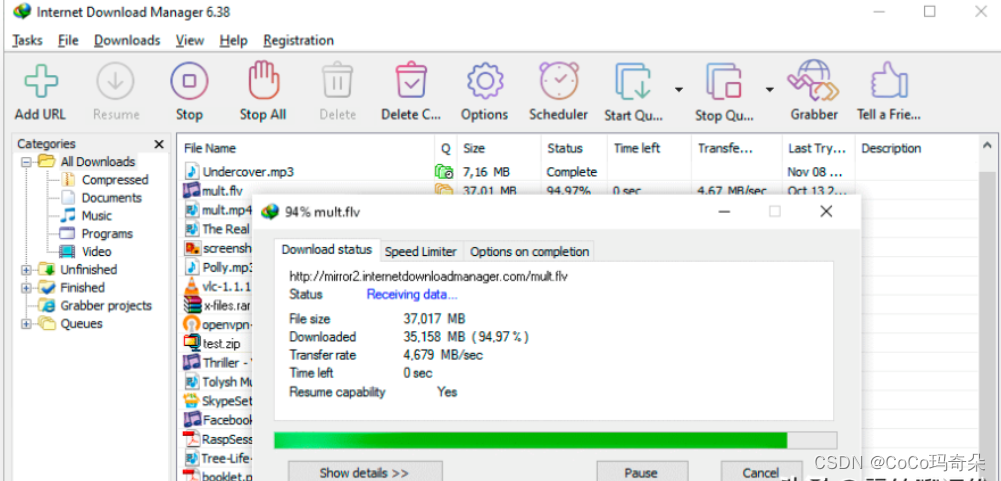1001x481 pixels.
Task: Open the Tasks menu
Action: click(27, 40)
